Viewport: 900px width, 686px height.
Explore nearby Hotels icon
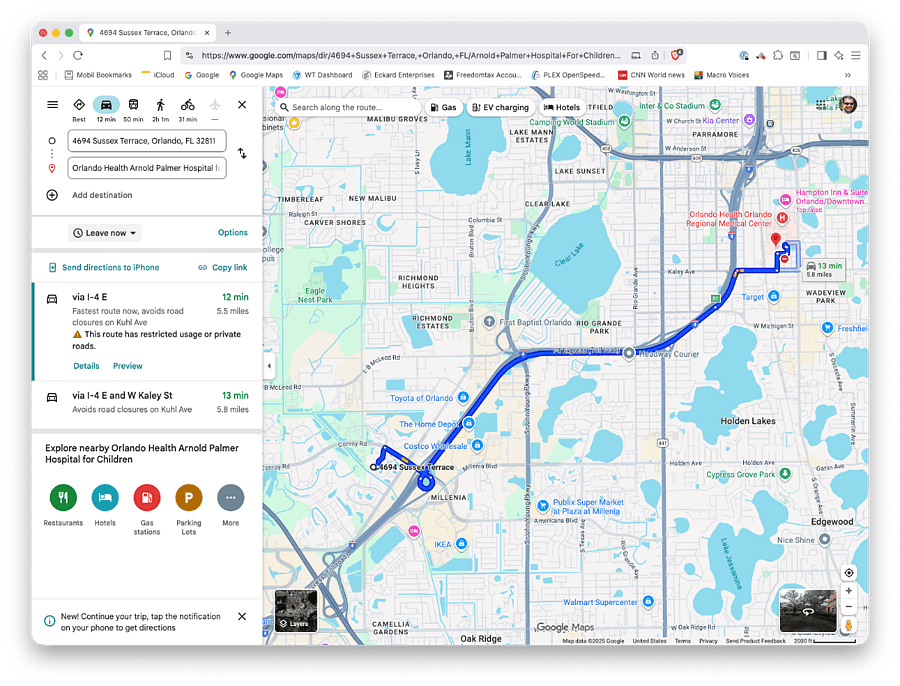point(105,498)
